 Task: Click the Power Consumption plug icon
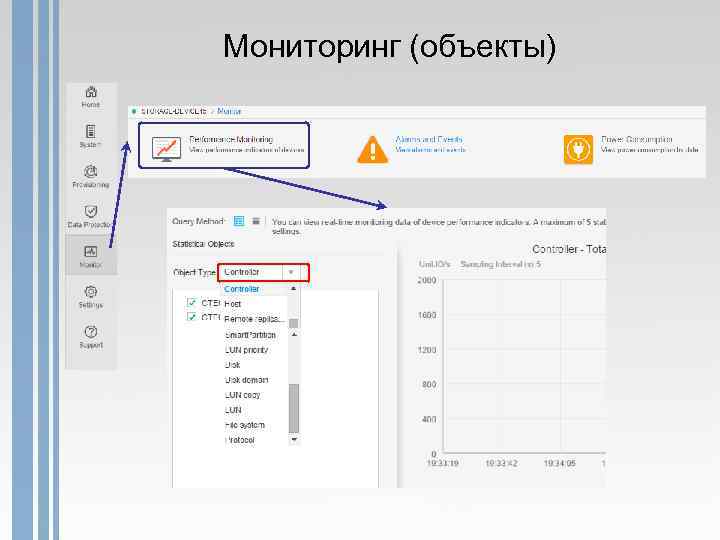point(578,149)
